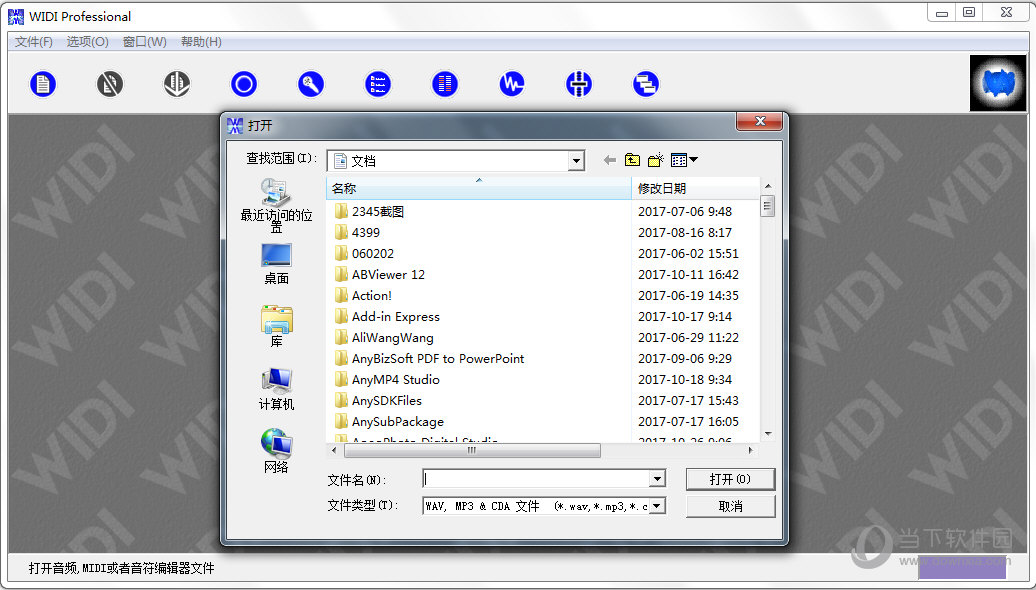Click the date 2017-10-18 9:34
Viewport: 1036px width, 590px height.
pyautogui.click(x=685, y=380)
